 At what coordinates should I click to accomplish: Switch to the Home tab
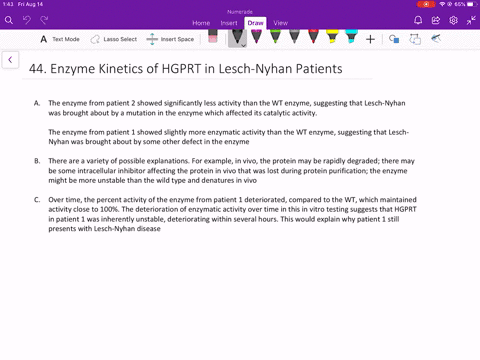(x=201, y=23)
